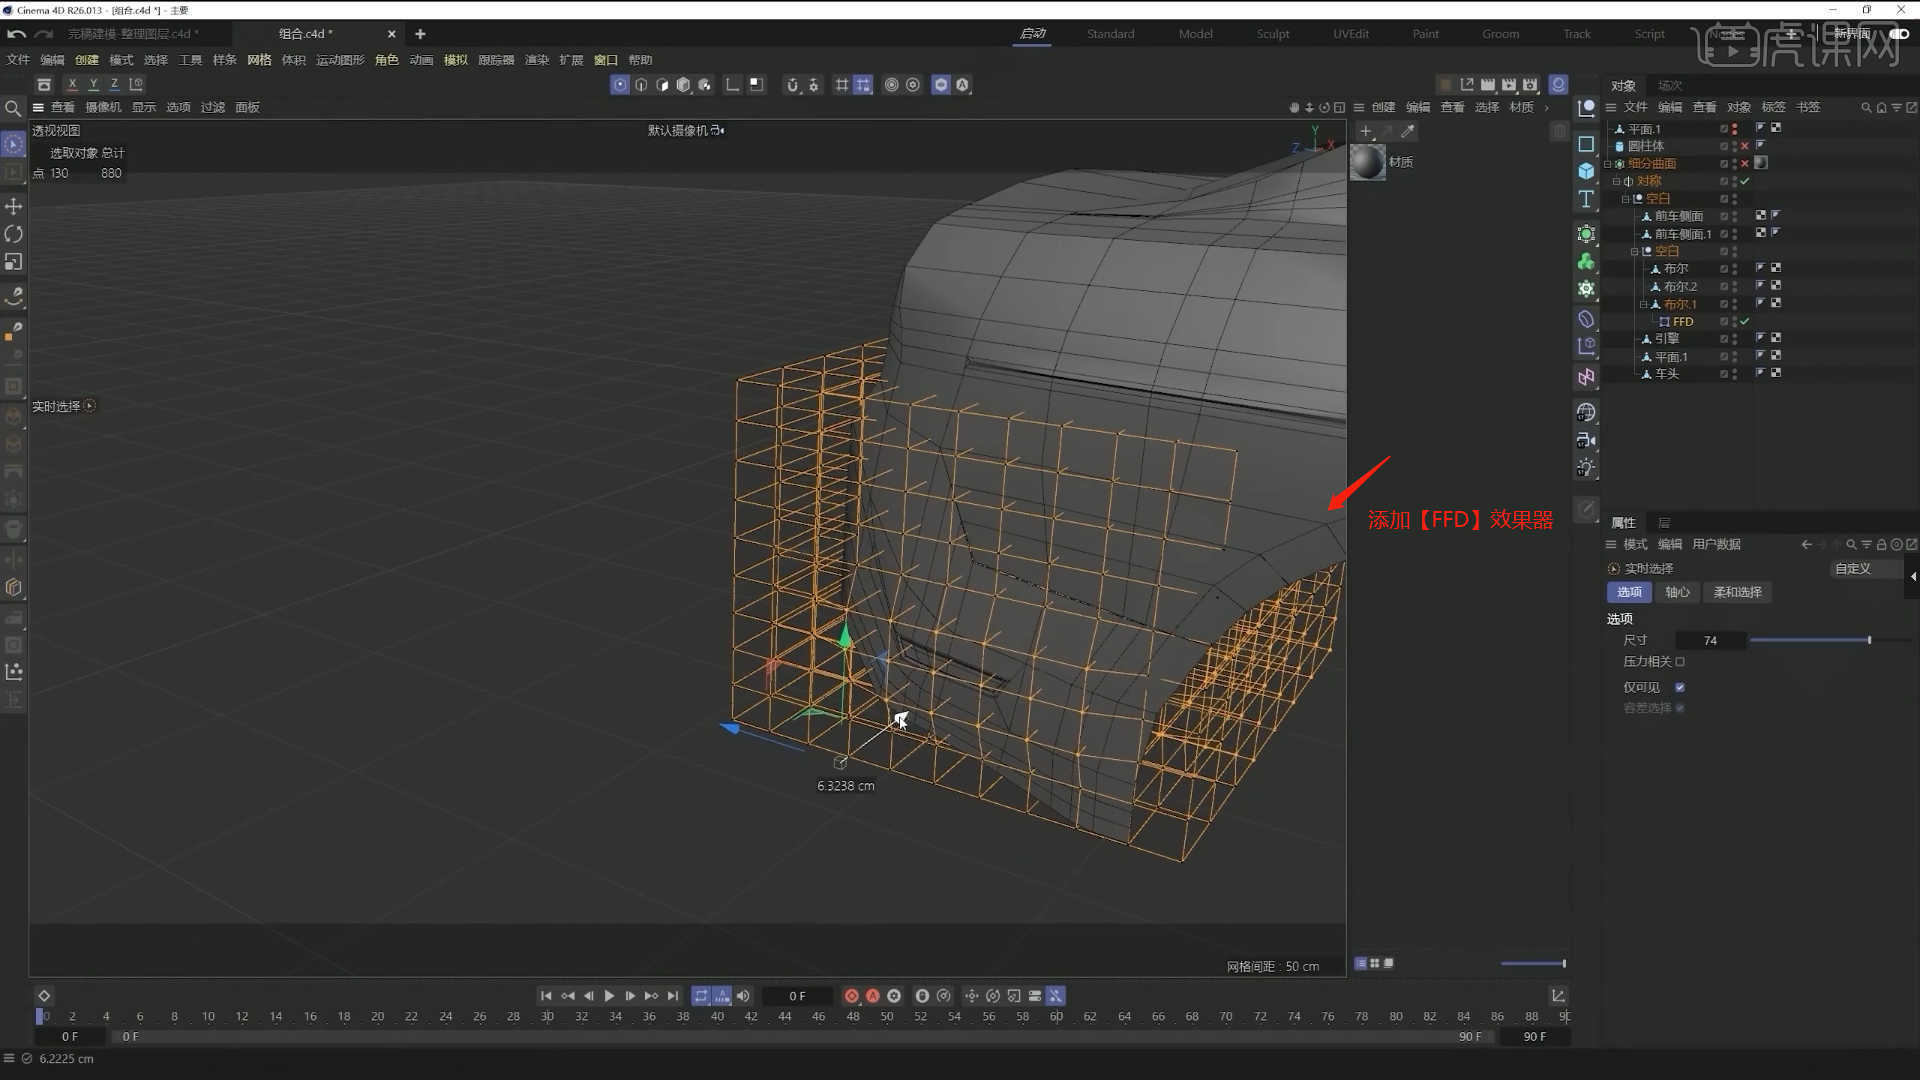Toggle timeline sound speaker icon
The image size is (1920, 1080).
tap(743, 996)
